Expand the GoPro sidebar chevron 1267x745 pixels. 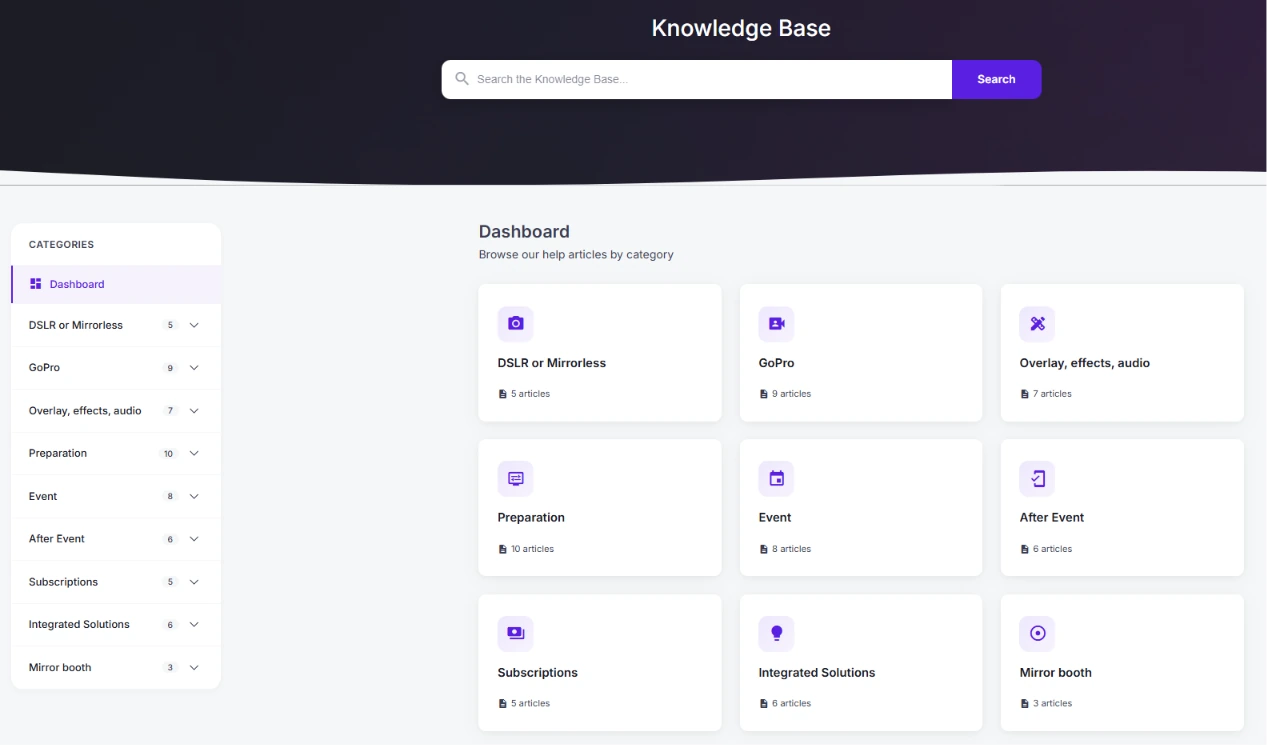[x=194, y=368]
